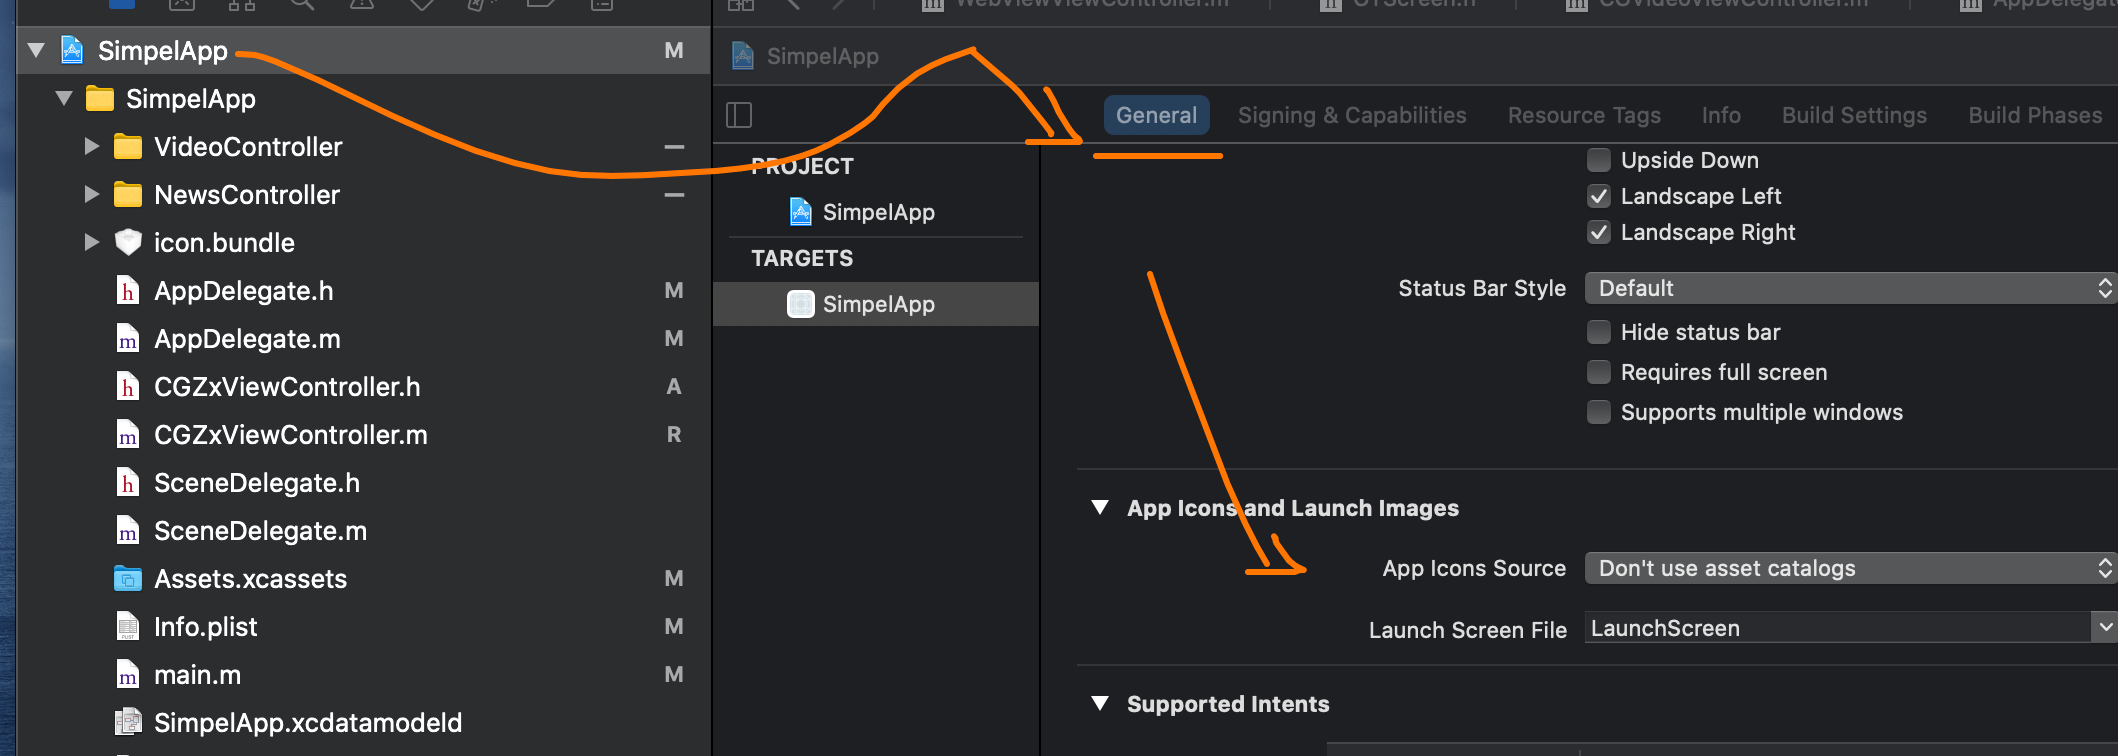Check Requires full screen option
The width and height of the screenshot is (2118, 756).
click(x=1599, y=372)
